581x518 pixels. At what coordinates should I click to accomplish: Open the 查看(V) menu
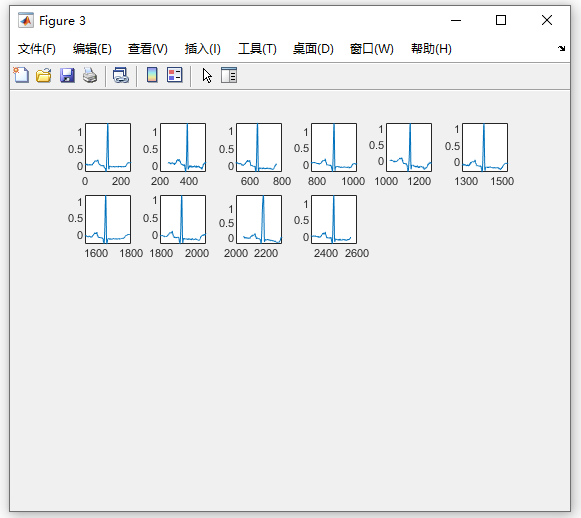[147, 49]
